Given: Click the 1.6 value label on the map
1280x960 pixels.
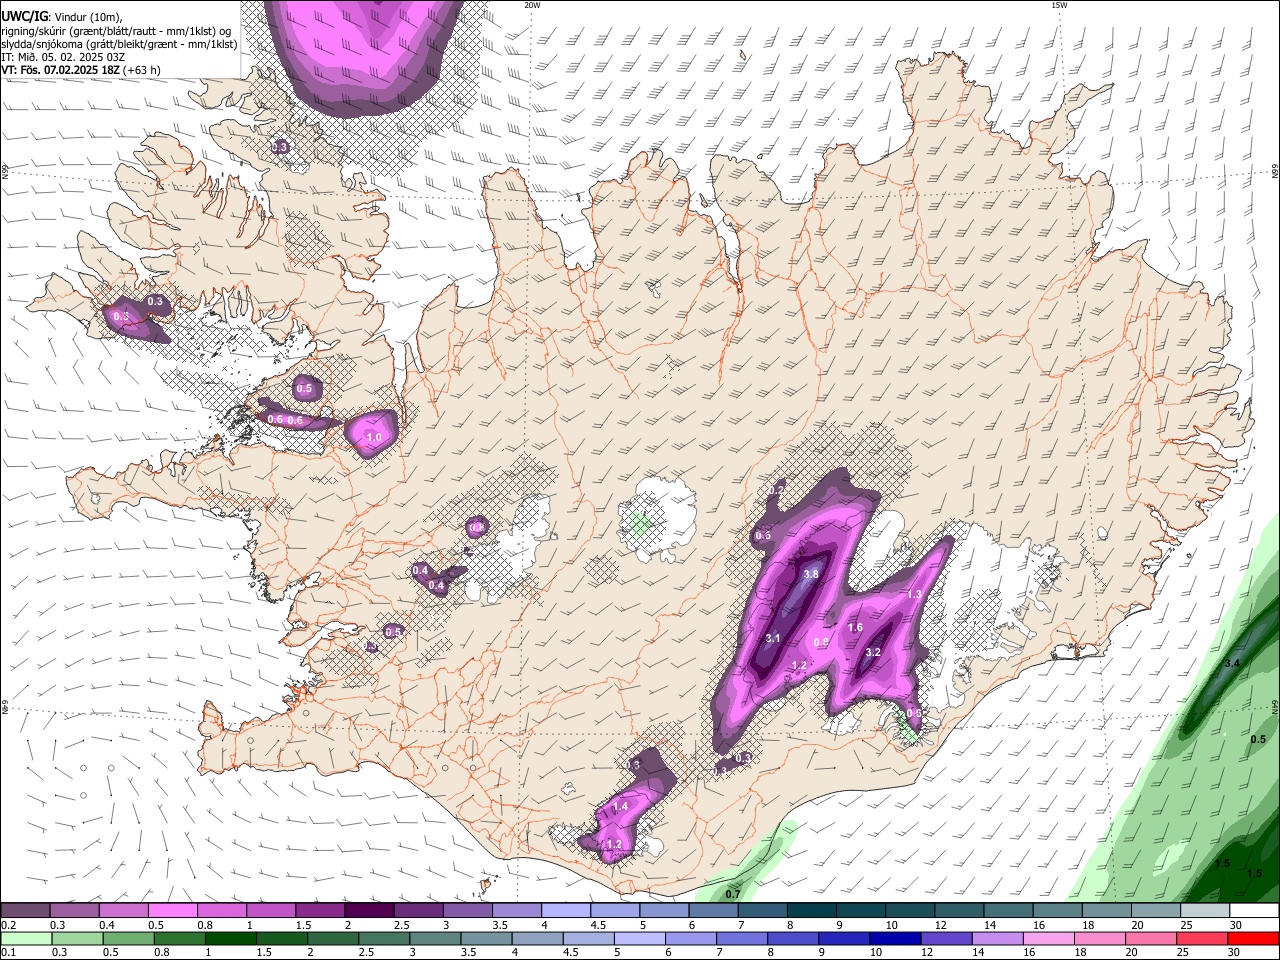Looking at the screenshot, I should [x=855, y=628].
